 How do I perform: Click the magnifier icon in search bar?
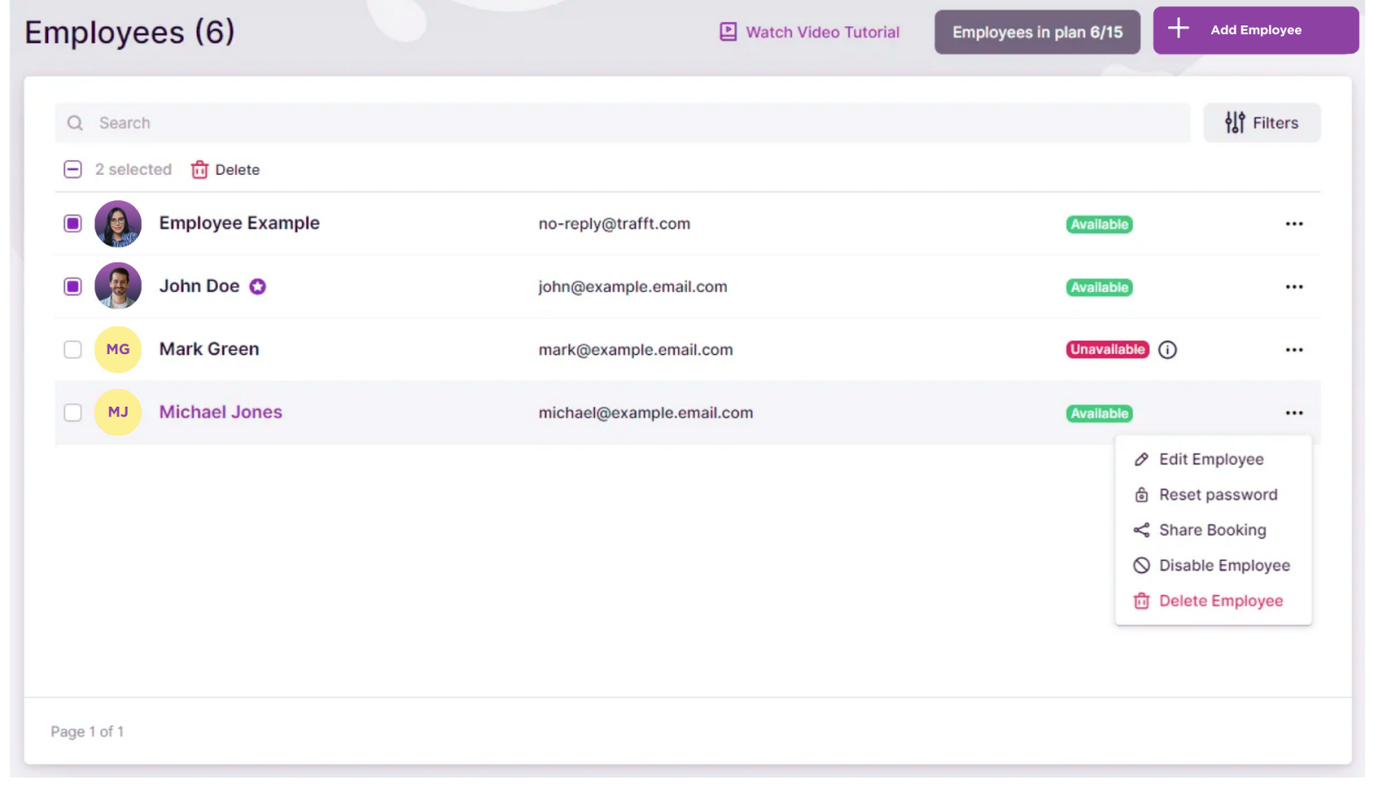pos(75,123)
